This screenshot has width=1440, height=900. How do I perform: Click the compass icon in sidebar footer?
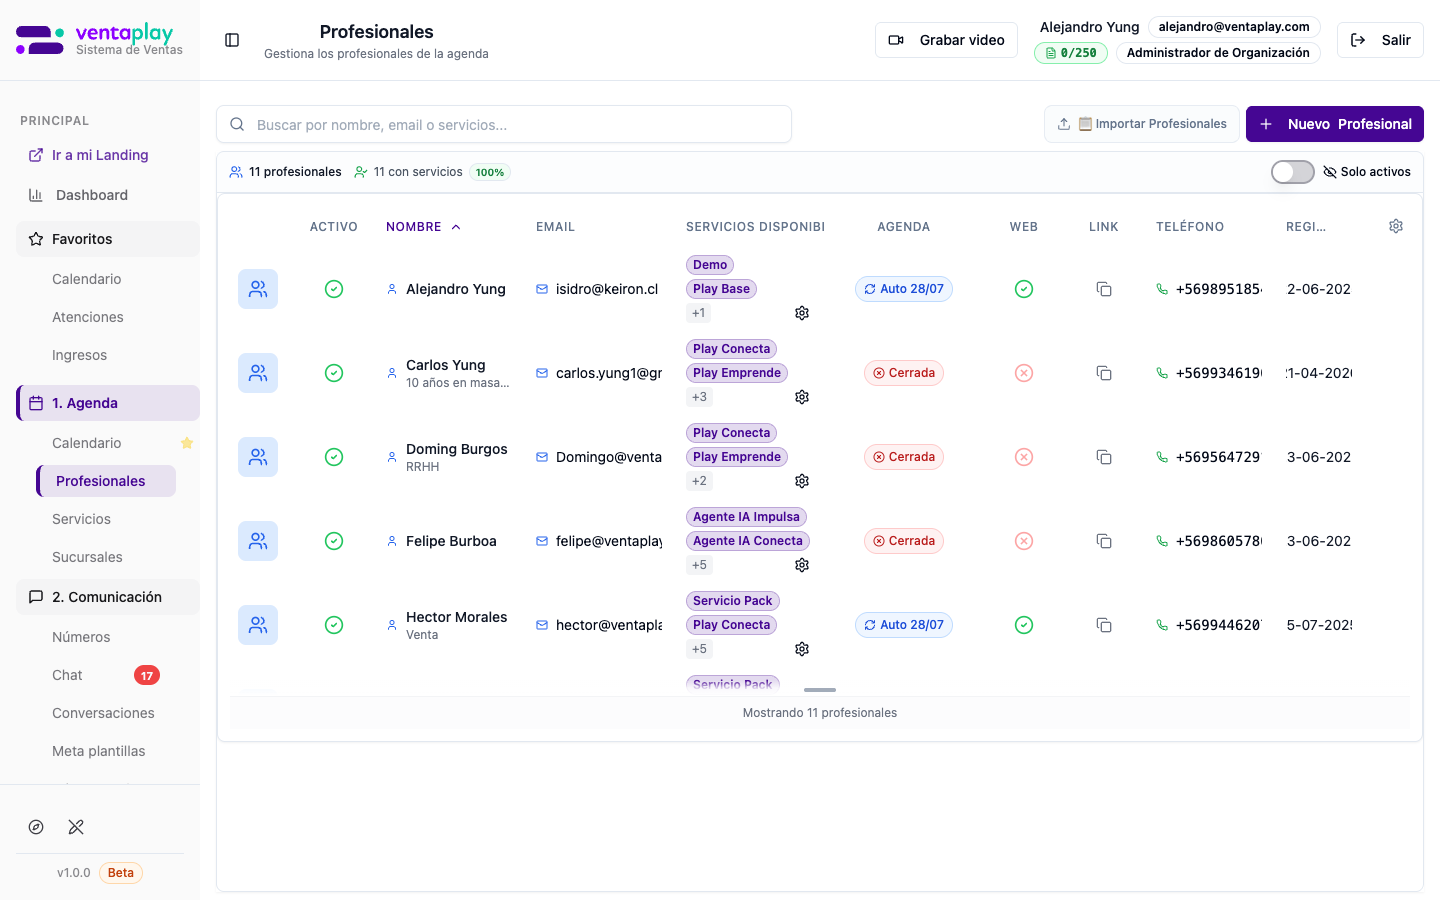[36, 827]
